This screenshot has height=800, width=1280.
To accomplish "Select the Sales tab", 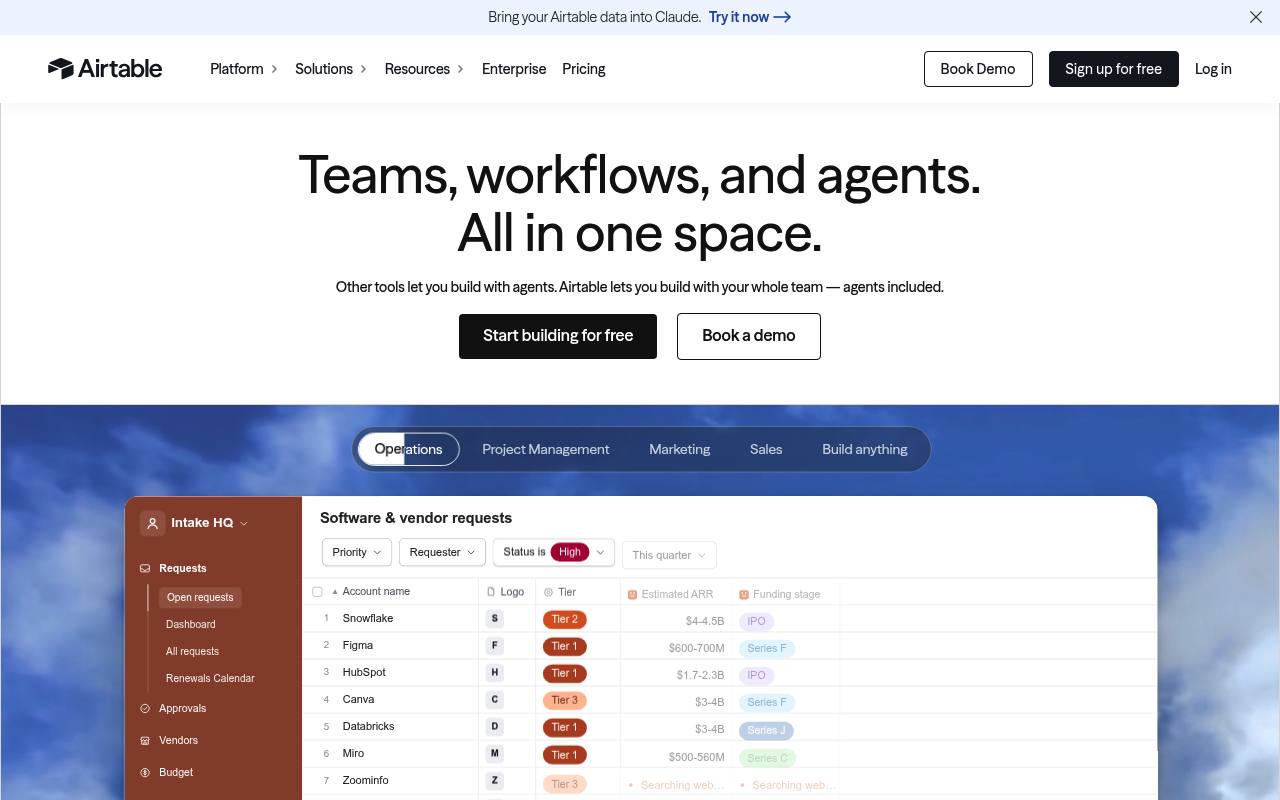I will click(x=766, y=449).
